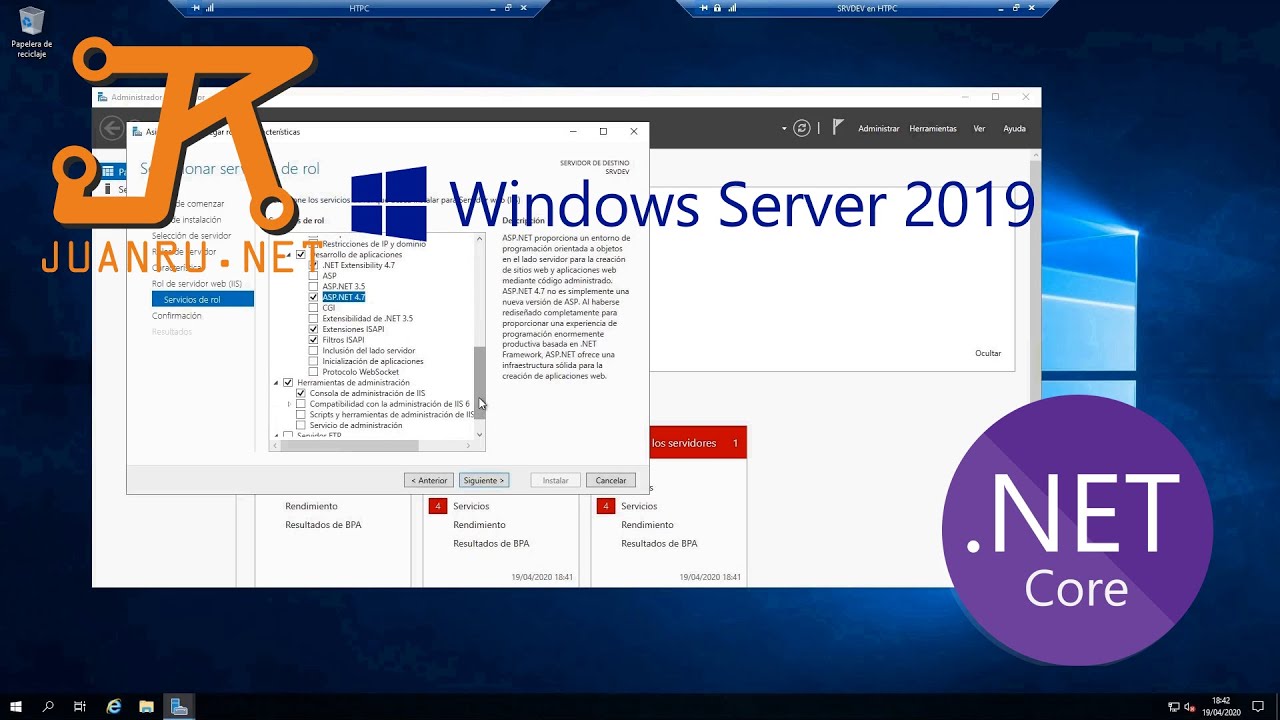Toggle Herramientas de administración checkbox

pos(289,383)
